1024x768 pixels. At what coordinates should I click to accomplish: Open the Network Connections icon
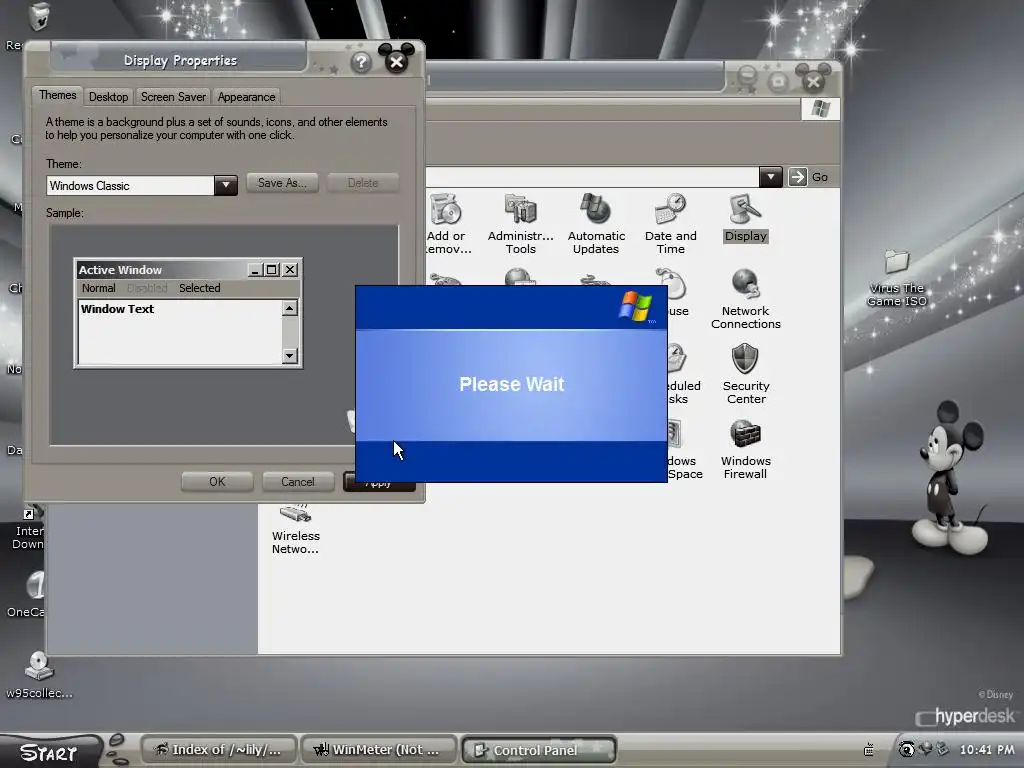[x=746, y=298]
